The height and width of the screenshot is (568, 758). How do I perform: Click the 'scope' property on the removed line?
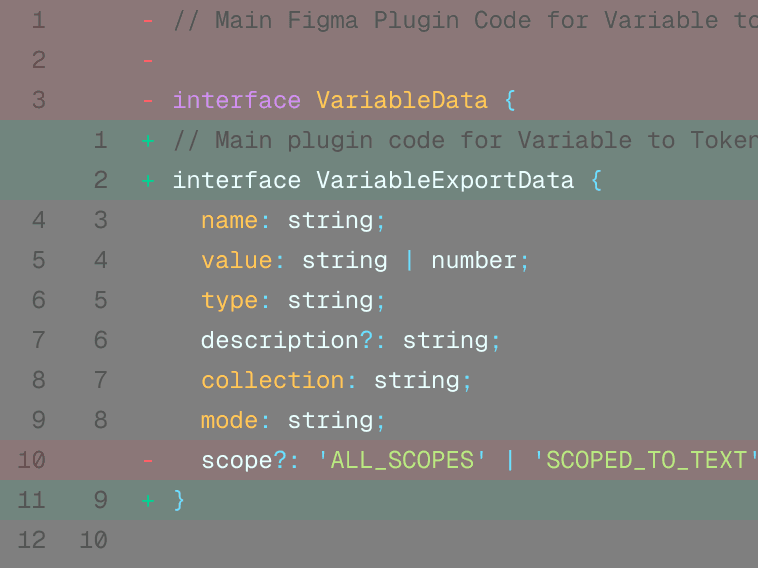click(x=236, y=460)
